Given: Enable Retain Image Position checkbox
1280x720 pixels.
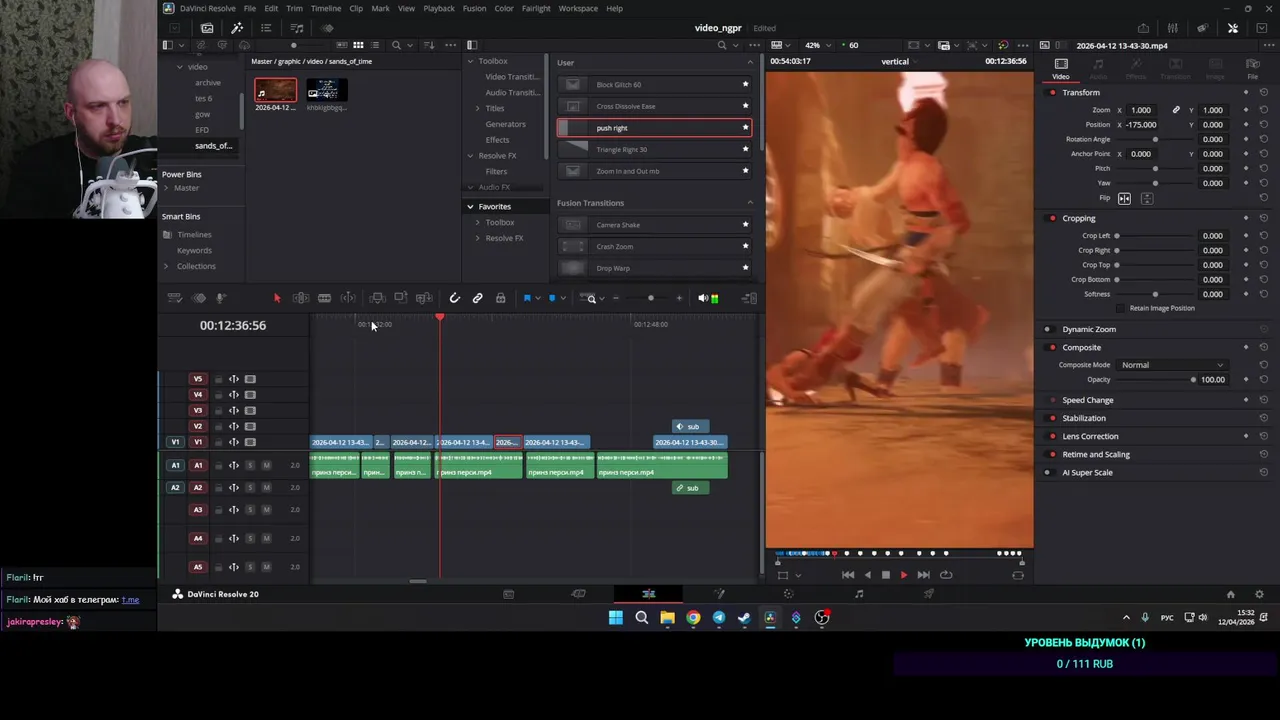Looking at the screenshot, I should click(x=1121, y=308).
